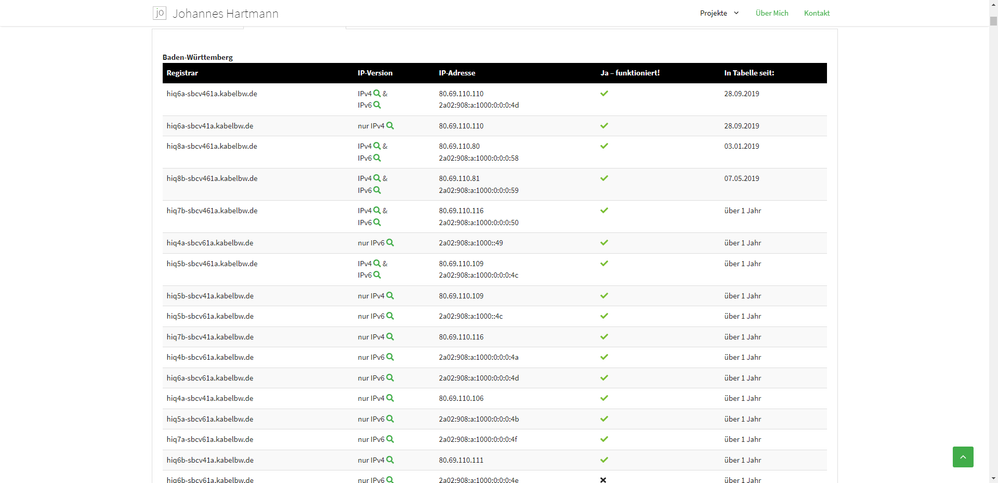Click IPv6 search icon in hiq8b-sbcv461a row
This screenshot has width=998, height=483.
tap(377, 190)
